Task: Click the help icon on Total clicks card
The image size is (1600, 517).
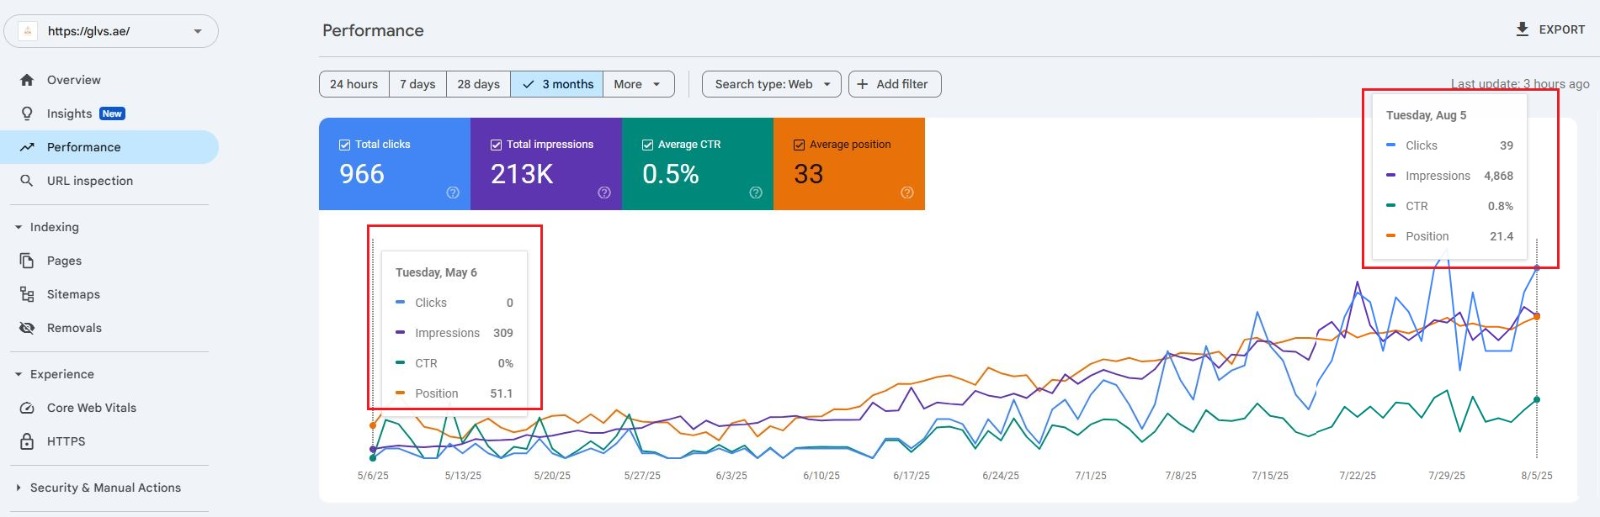Action: coord(453,193)
